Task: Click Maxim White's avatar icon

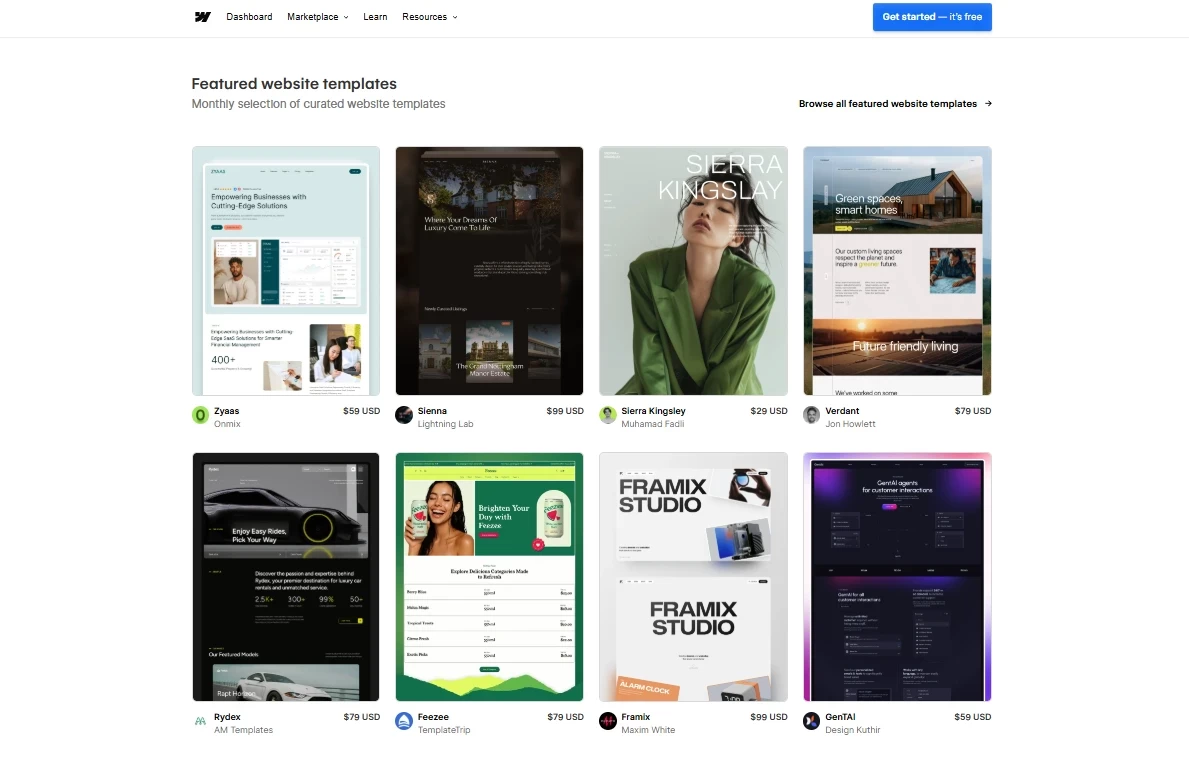Action: (x=608, y=721)
